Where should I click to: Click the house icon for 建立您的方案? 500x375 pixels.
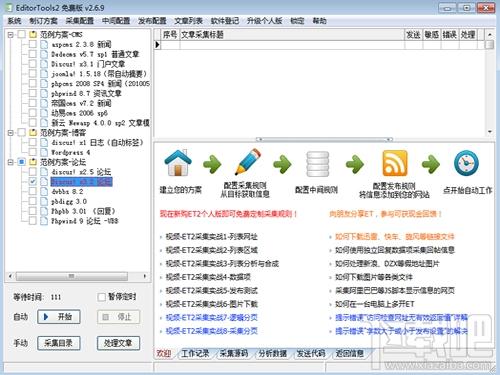click(178, 163)
